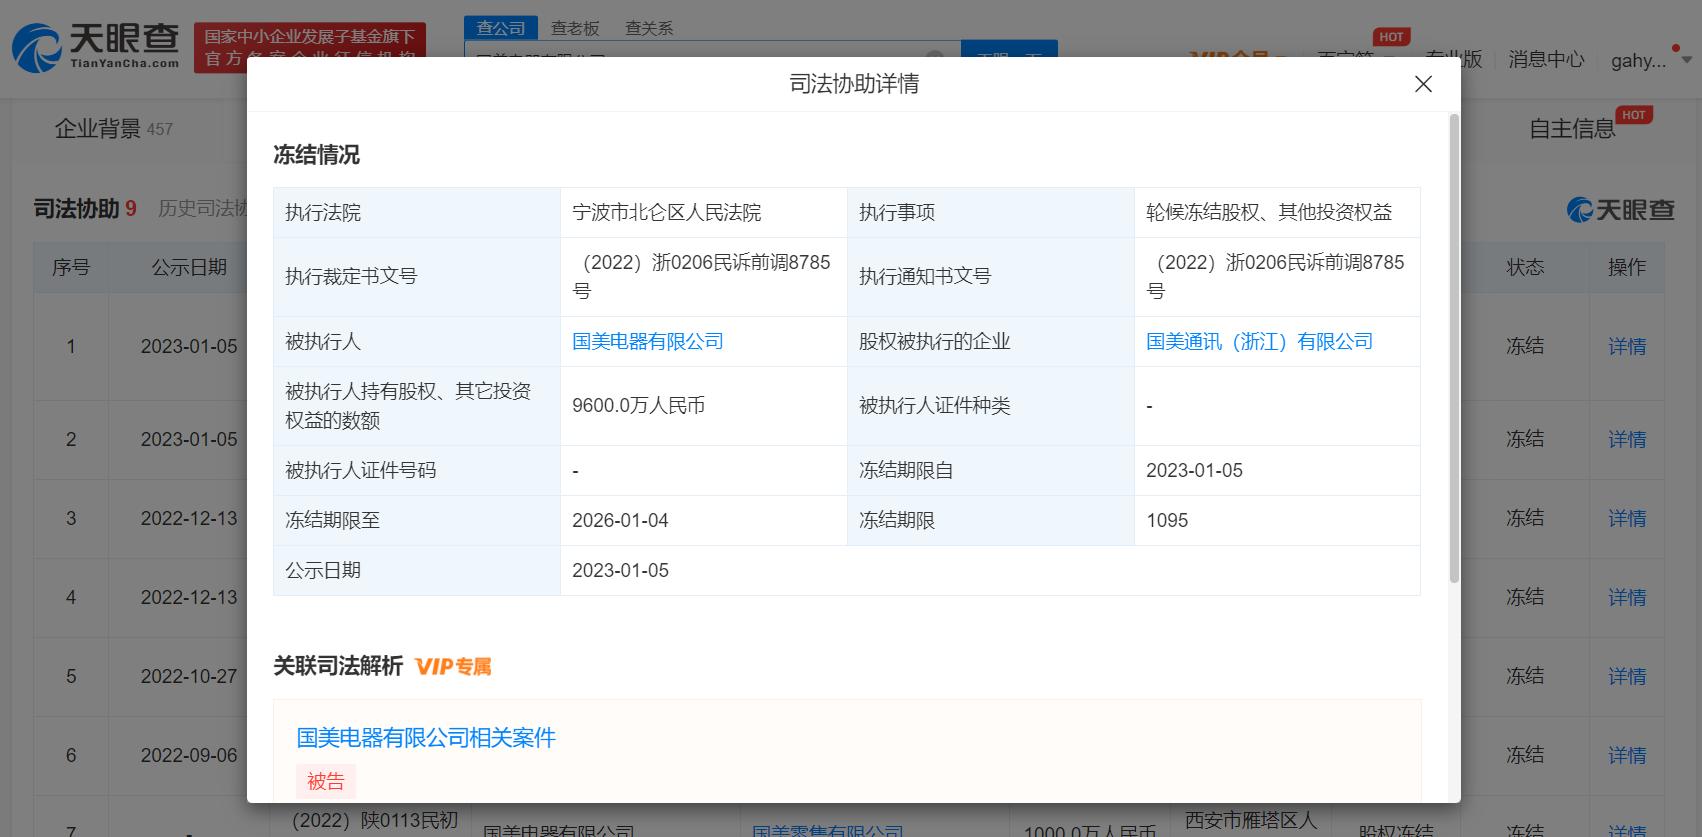Open the 企业背景 tab
1702x837 pixels.
[113, 129]
